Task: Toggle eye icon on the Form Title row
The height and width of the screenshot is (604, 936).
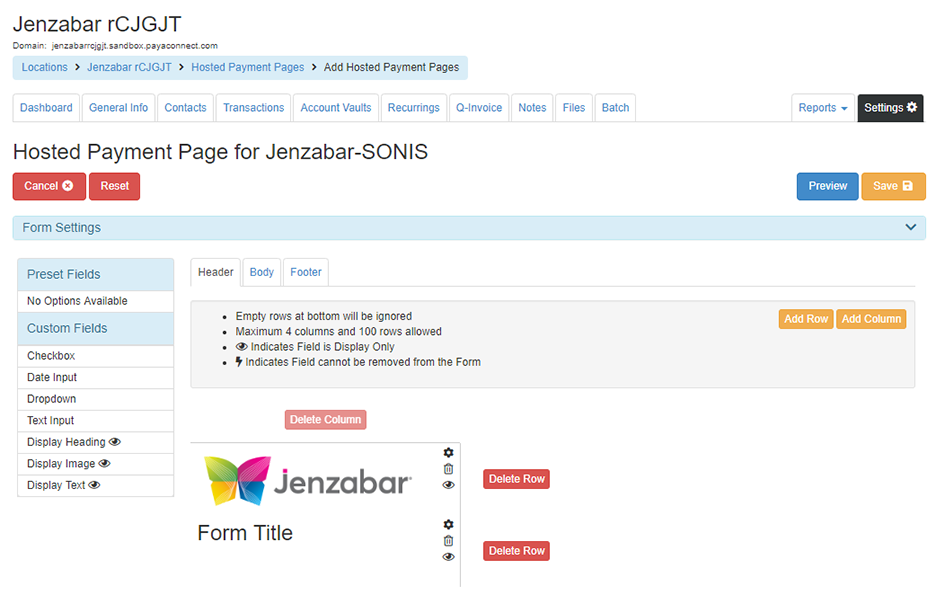Action: coord(448,557)
